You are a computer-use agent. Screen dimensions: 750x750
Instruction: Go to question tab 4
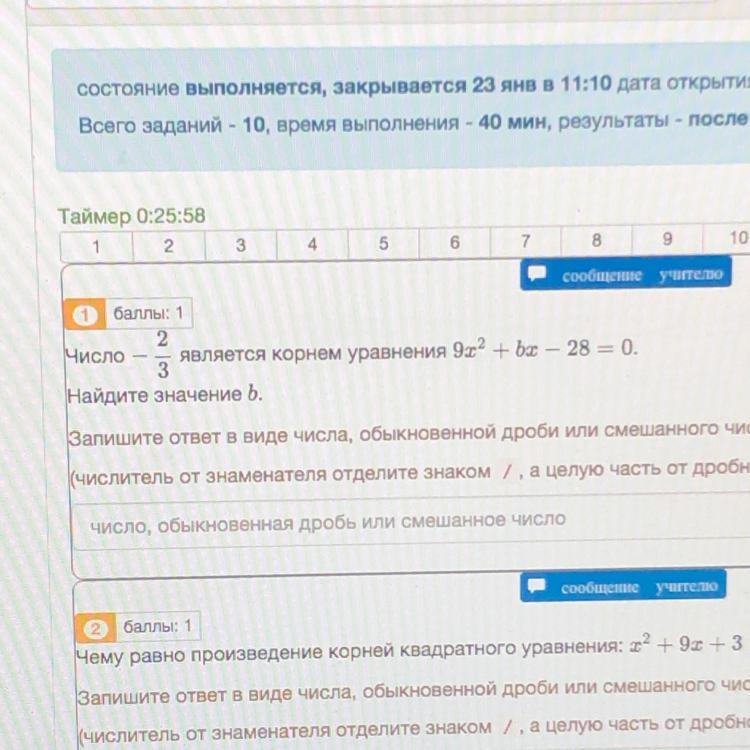click(x=312, y=244)
